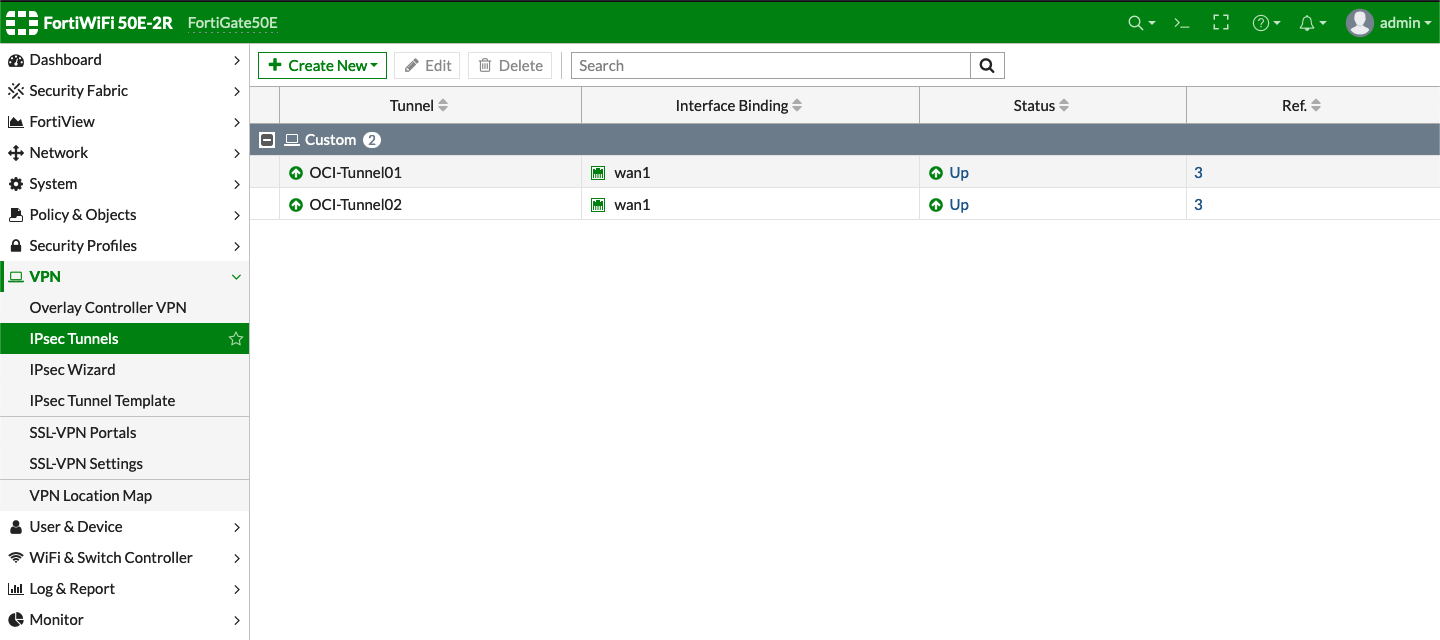Click the System gear icon
The image size is (1440, 640).
(15, 184)
